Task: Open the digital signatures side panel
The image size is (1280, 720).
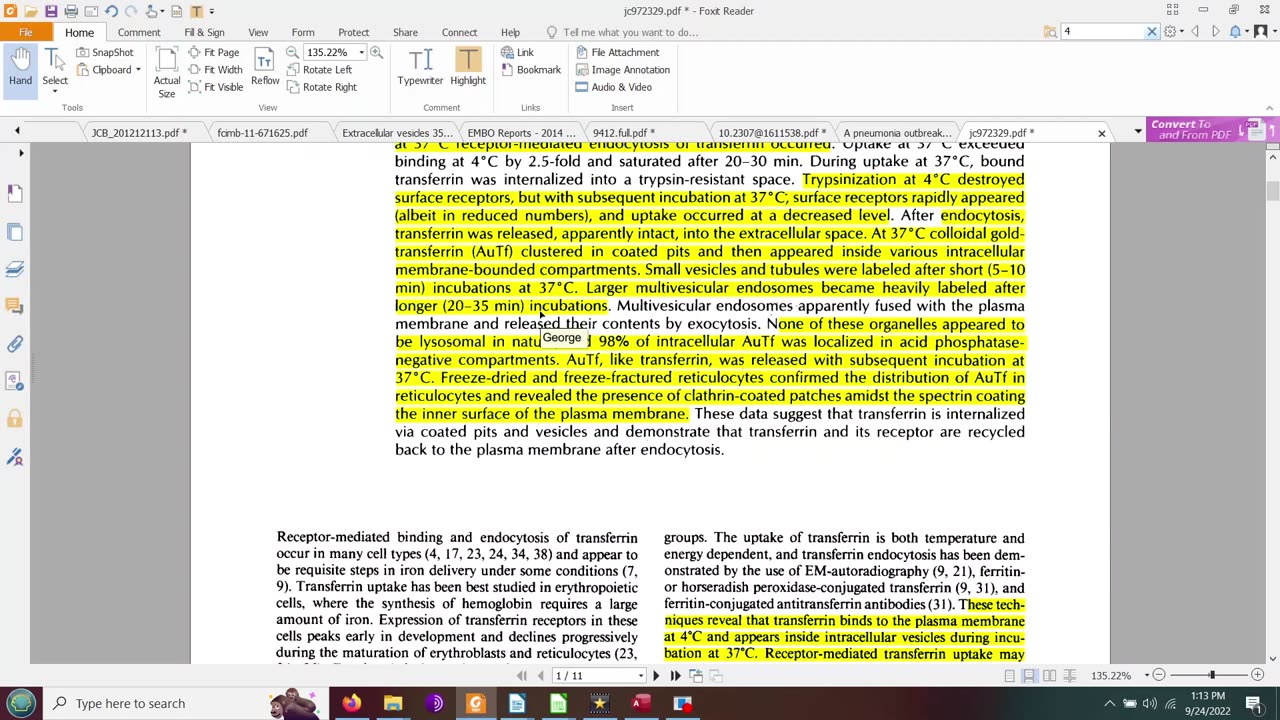Action: point(15,457)
